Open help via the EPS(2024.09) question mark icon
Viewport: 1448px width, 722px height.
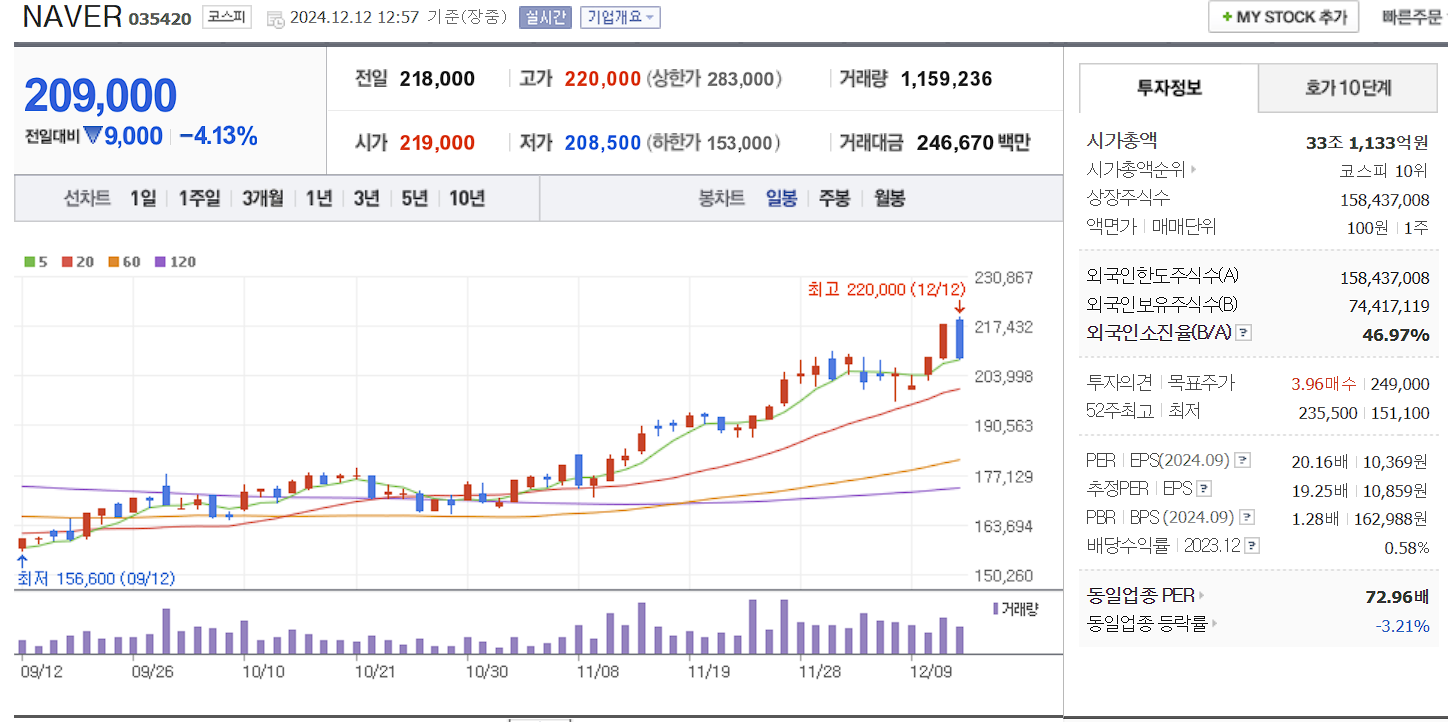(x=1240, y=460)
